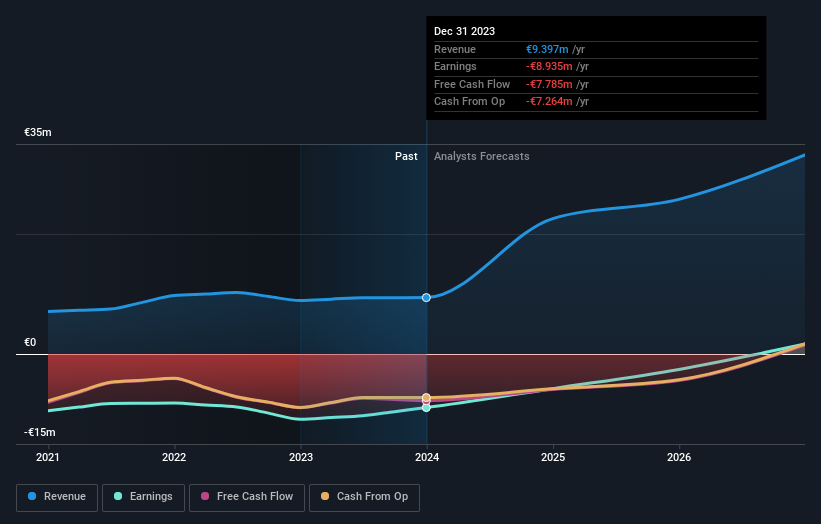Click the -€8.935m earnings value in tooltip

(x=549, y=66)
